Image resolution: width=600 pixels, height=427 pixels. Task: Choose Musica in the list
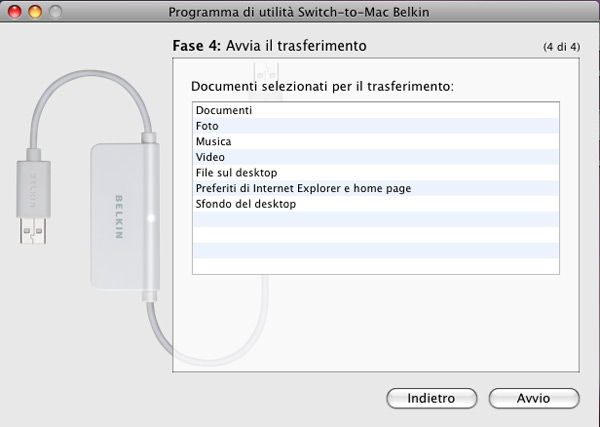pyautogui.click(x=214, y=142)
